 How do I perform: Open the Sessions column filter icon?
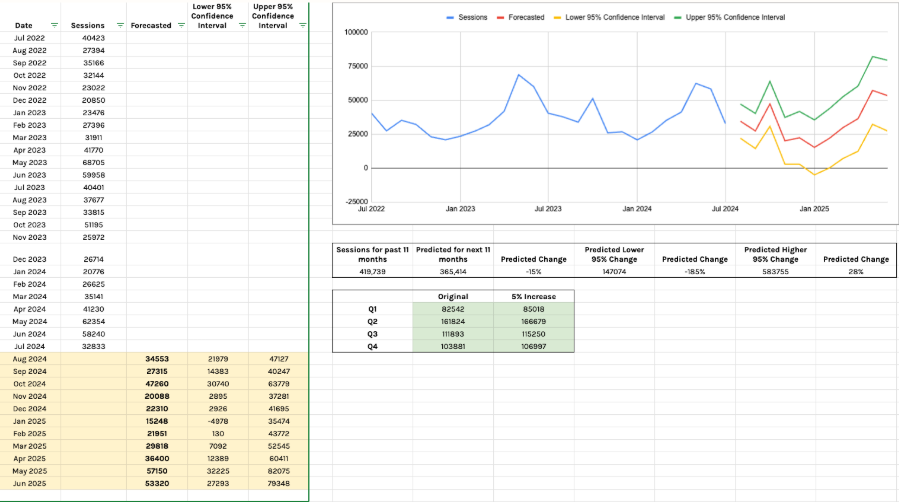[x=120, y=25]
